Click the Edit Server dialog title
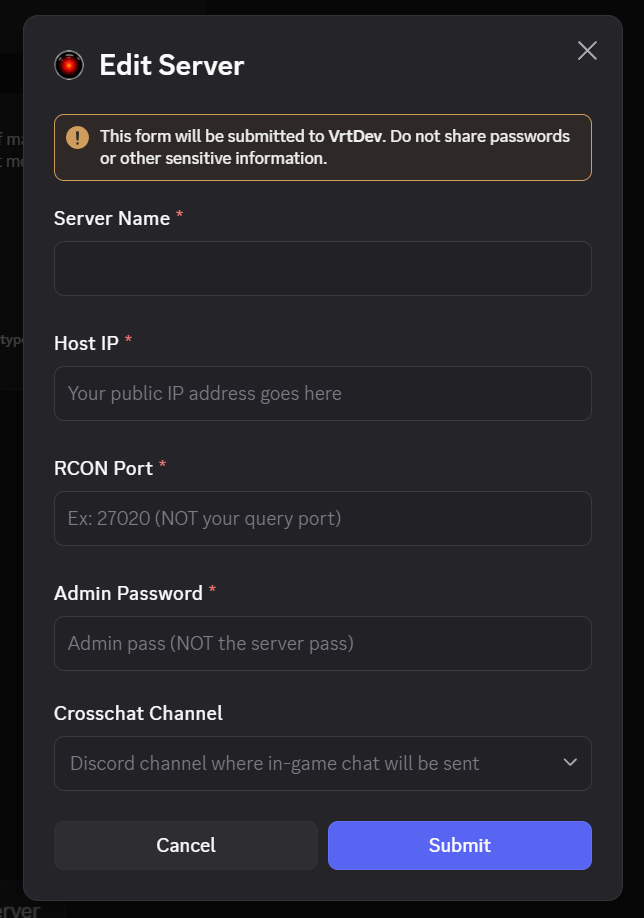Image resolution: width=644 pixels, height=918 pixels. (170, 66)
